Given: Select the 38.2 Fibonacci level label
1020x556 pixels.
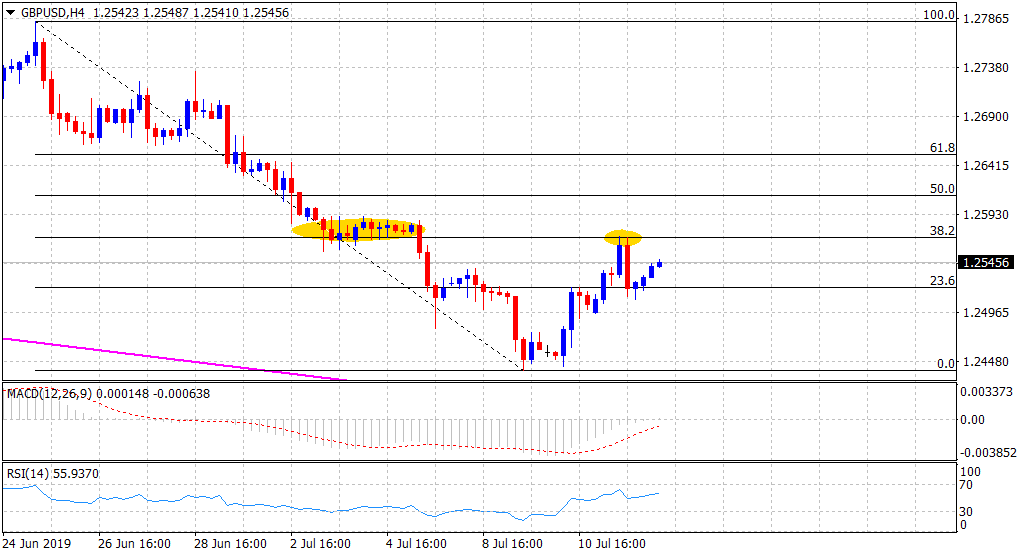Looking at the screenshot, I should 943,231.
